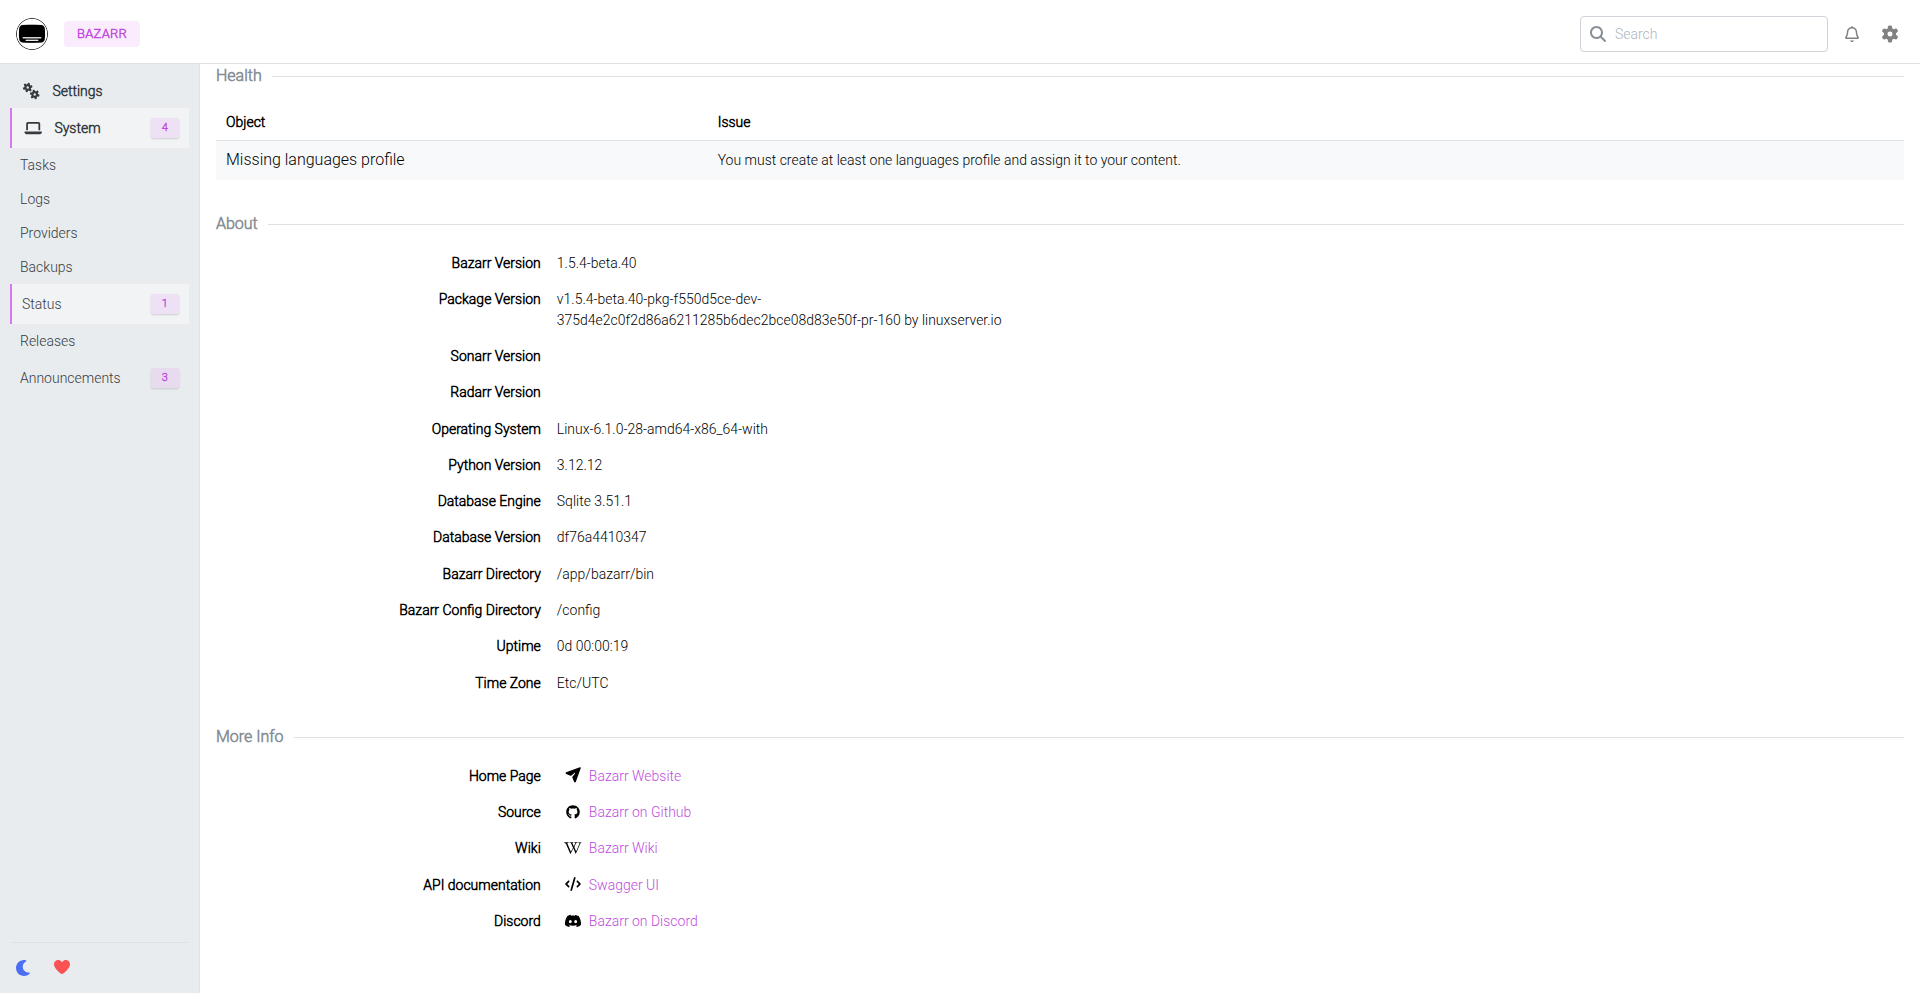
Task: Click the GitHub icon next to Source
Action: [x=573, y=812]
